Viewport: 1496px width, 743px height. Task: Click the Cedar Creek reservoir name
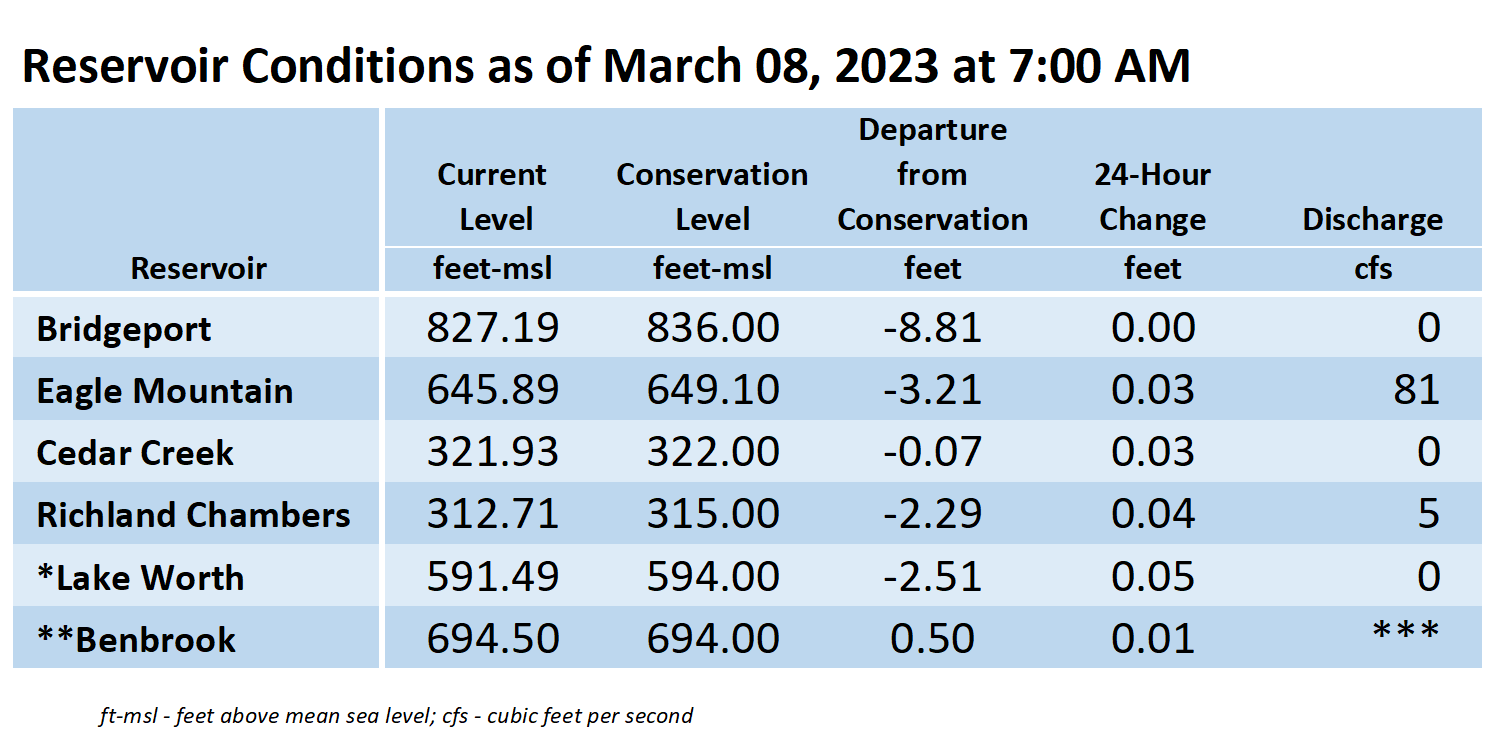135,453
